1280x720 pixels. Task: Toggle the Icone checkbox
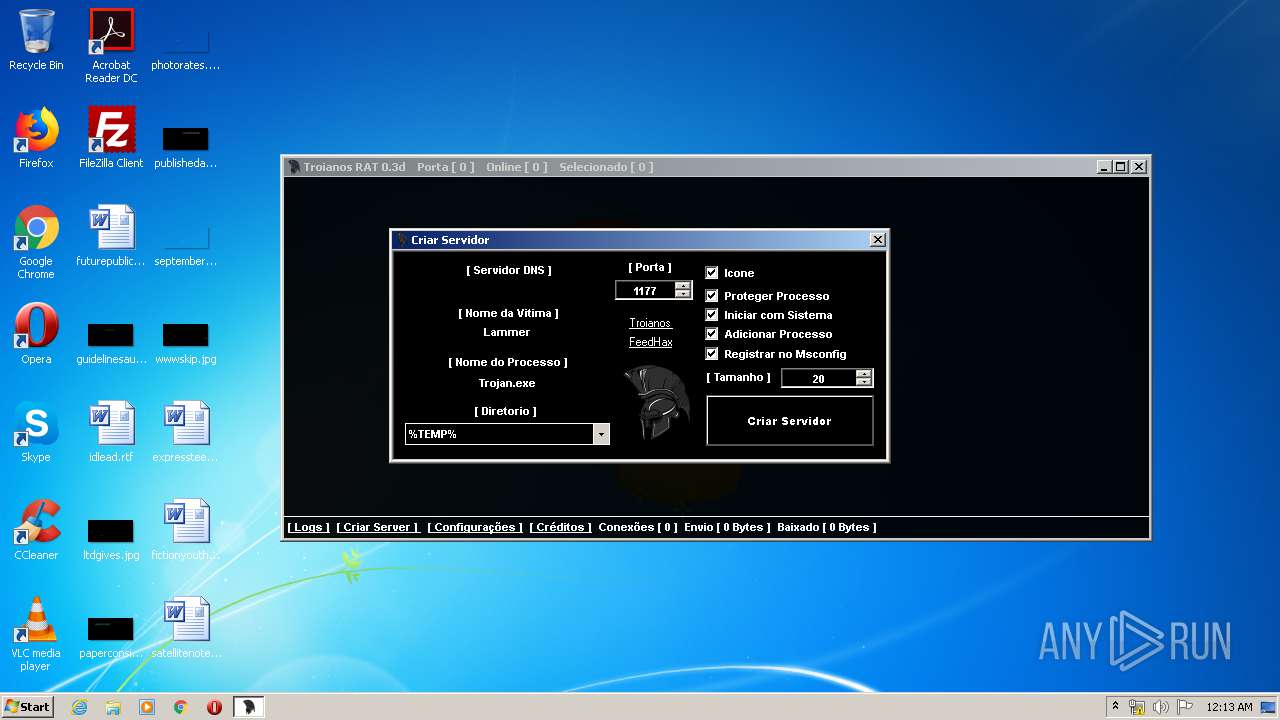(712, 273)
